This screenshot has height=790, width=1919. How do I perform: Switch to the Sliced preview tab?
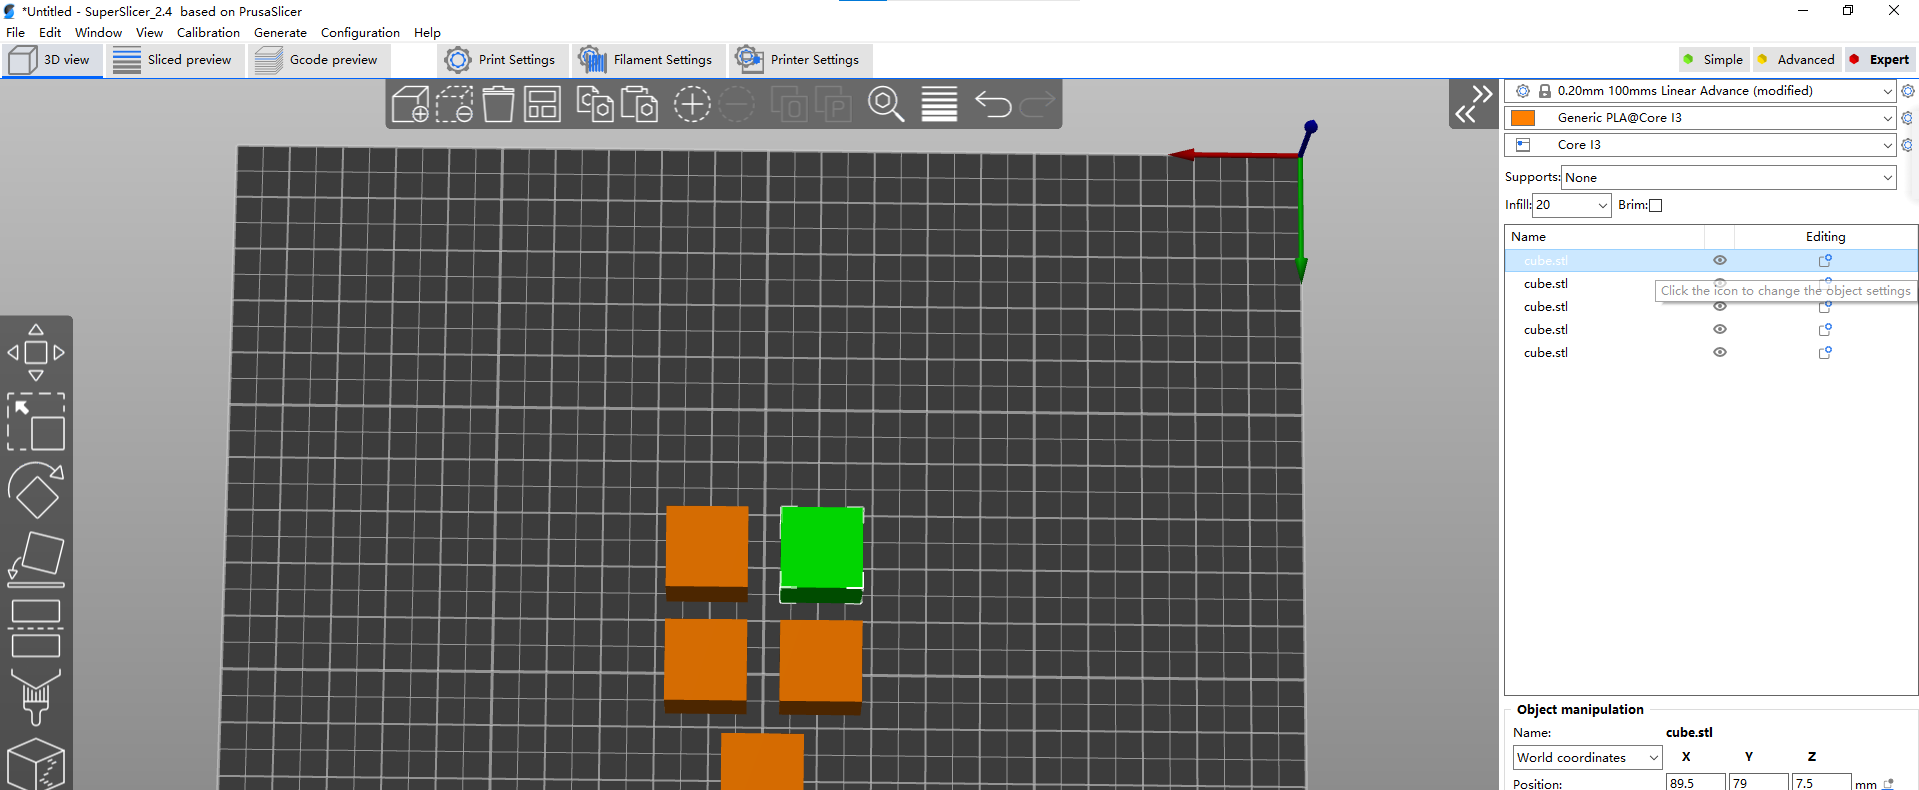pos(173,60)
